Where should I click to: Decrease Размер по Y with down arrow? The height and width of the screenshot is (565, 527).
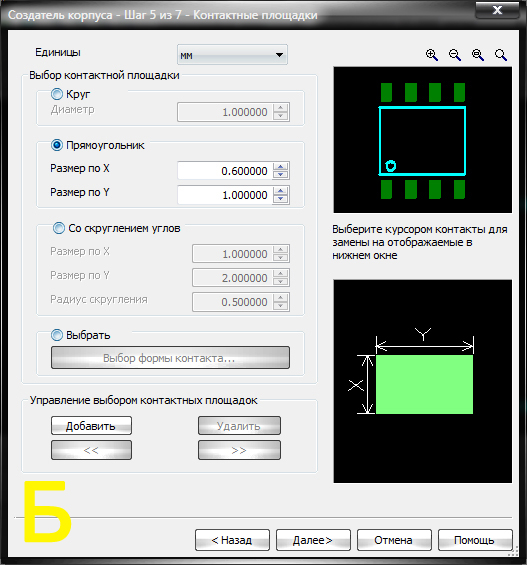pos(281,199)
